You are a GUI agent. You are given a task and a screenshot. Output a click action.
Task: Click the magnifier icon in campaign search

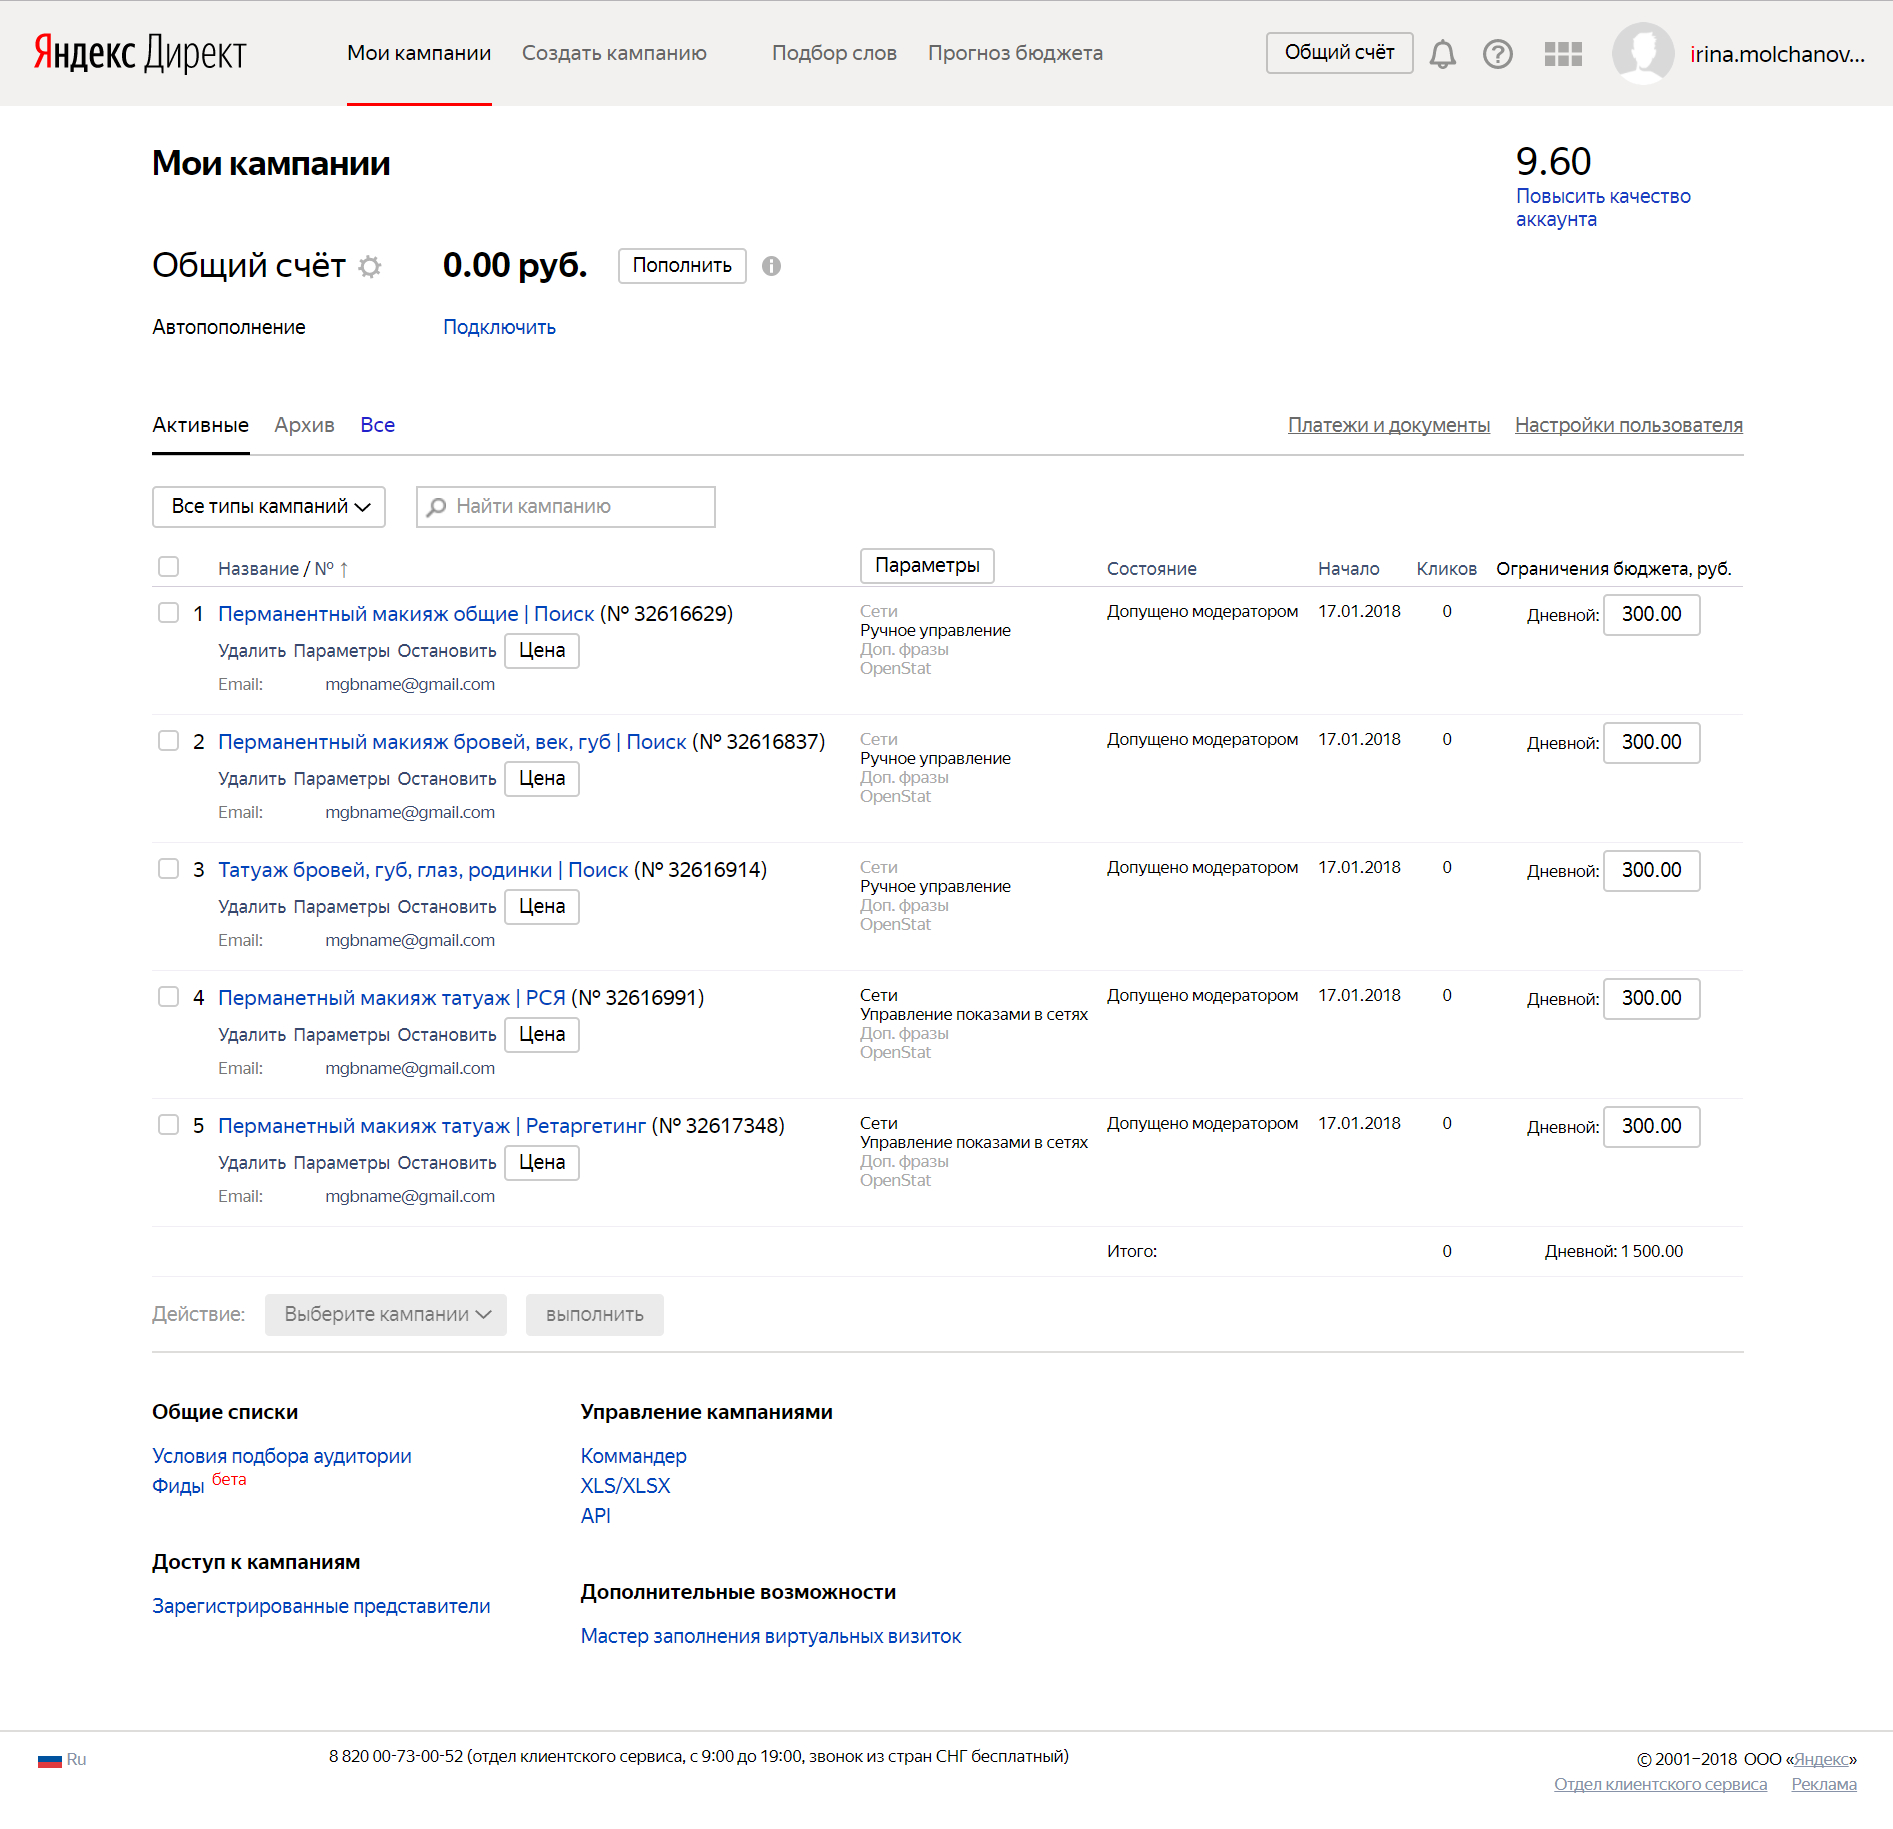(436, 507)
